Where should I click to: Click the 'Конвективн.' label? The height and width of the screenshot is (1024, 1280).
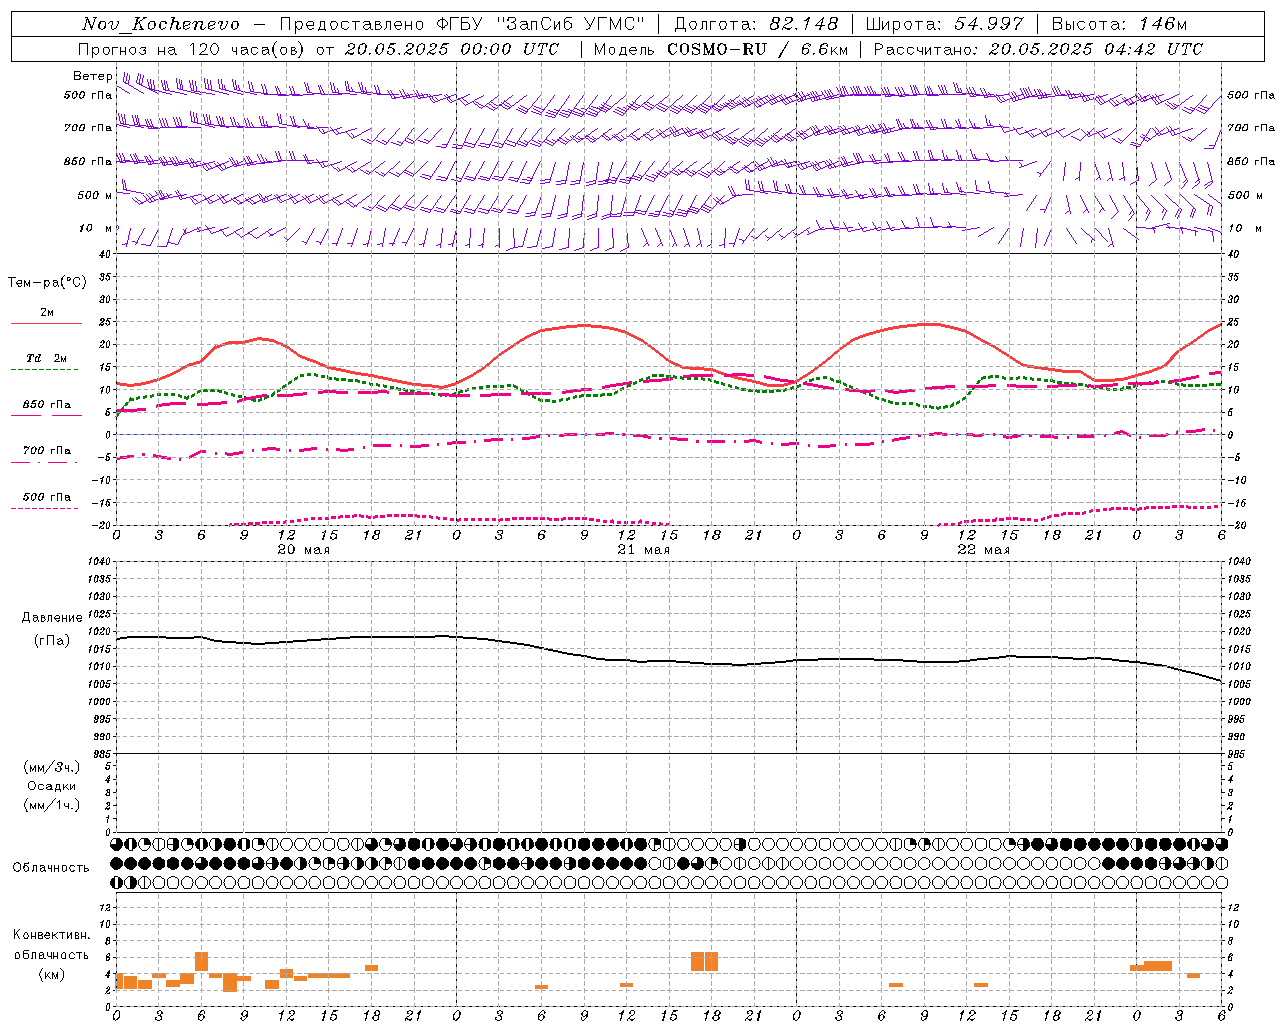[51, 935]
